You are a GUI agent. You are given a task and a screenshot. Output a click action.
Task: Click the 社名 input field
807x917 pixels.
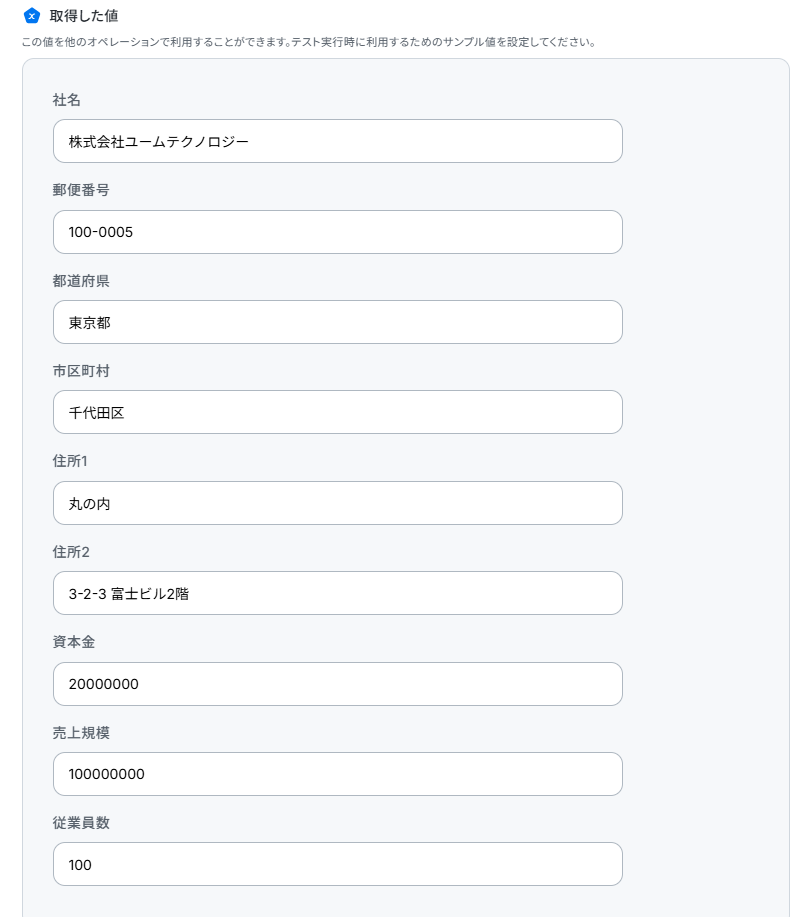[337, 141]
